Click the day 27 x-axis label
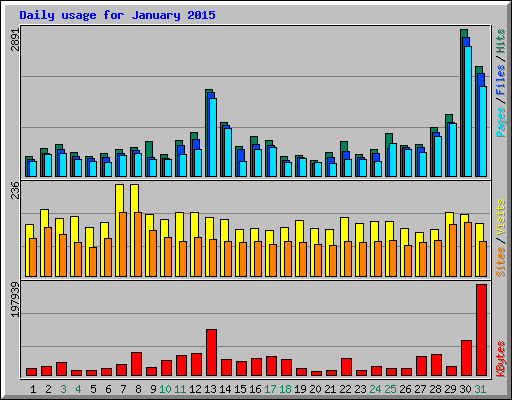Image resolution: width=512 pixels, height=400 pixels. tap(420, 389)
